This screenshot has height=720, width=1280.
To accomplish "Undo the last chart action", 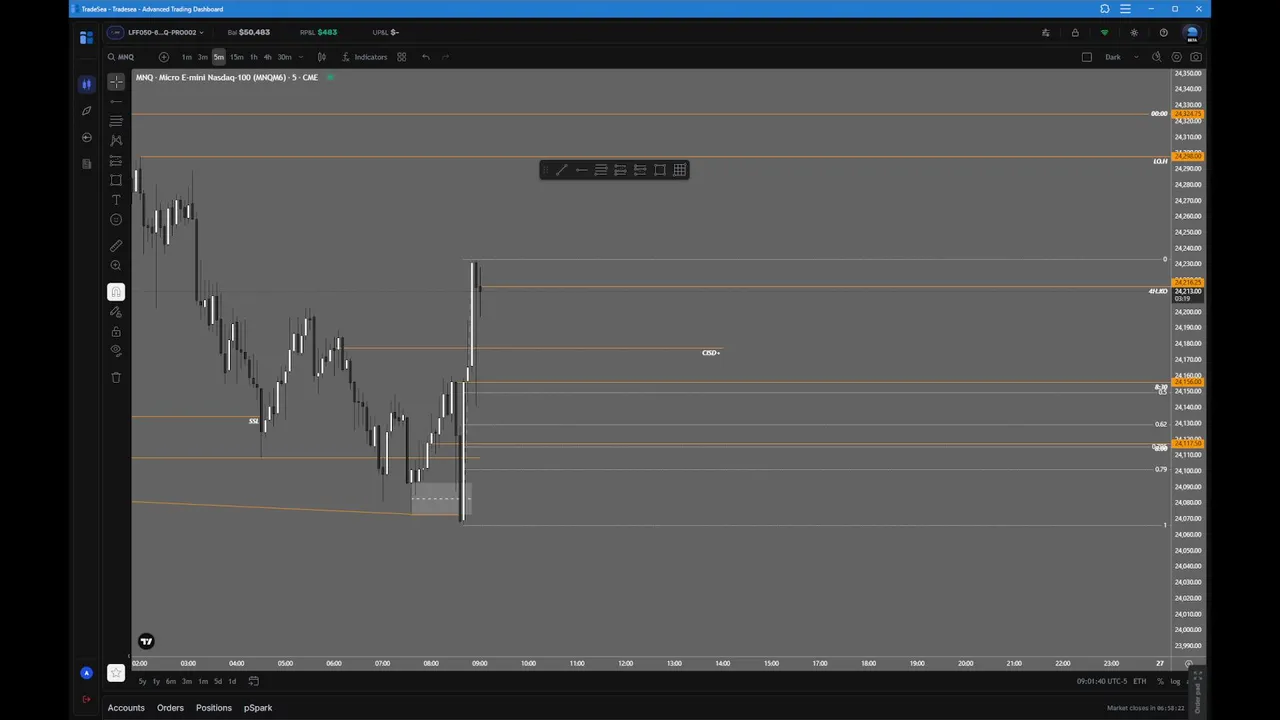I will (x=426, y=57).
